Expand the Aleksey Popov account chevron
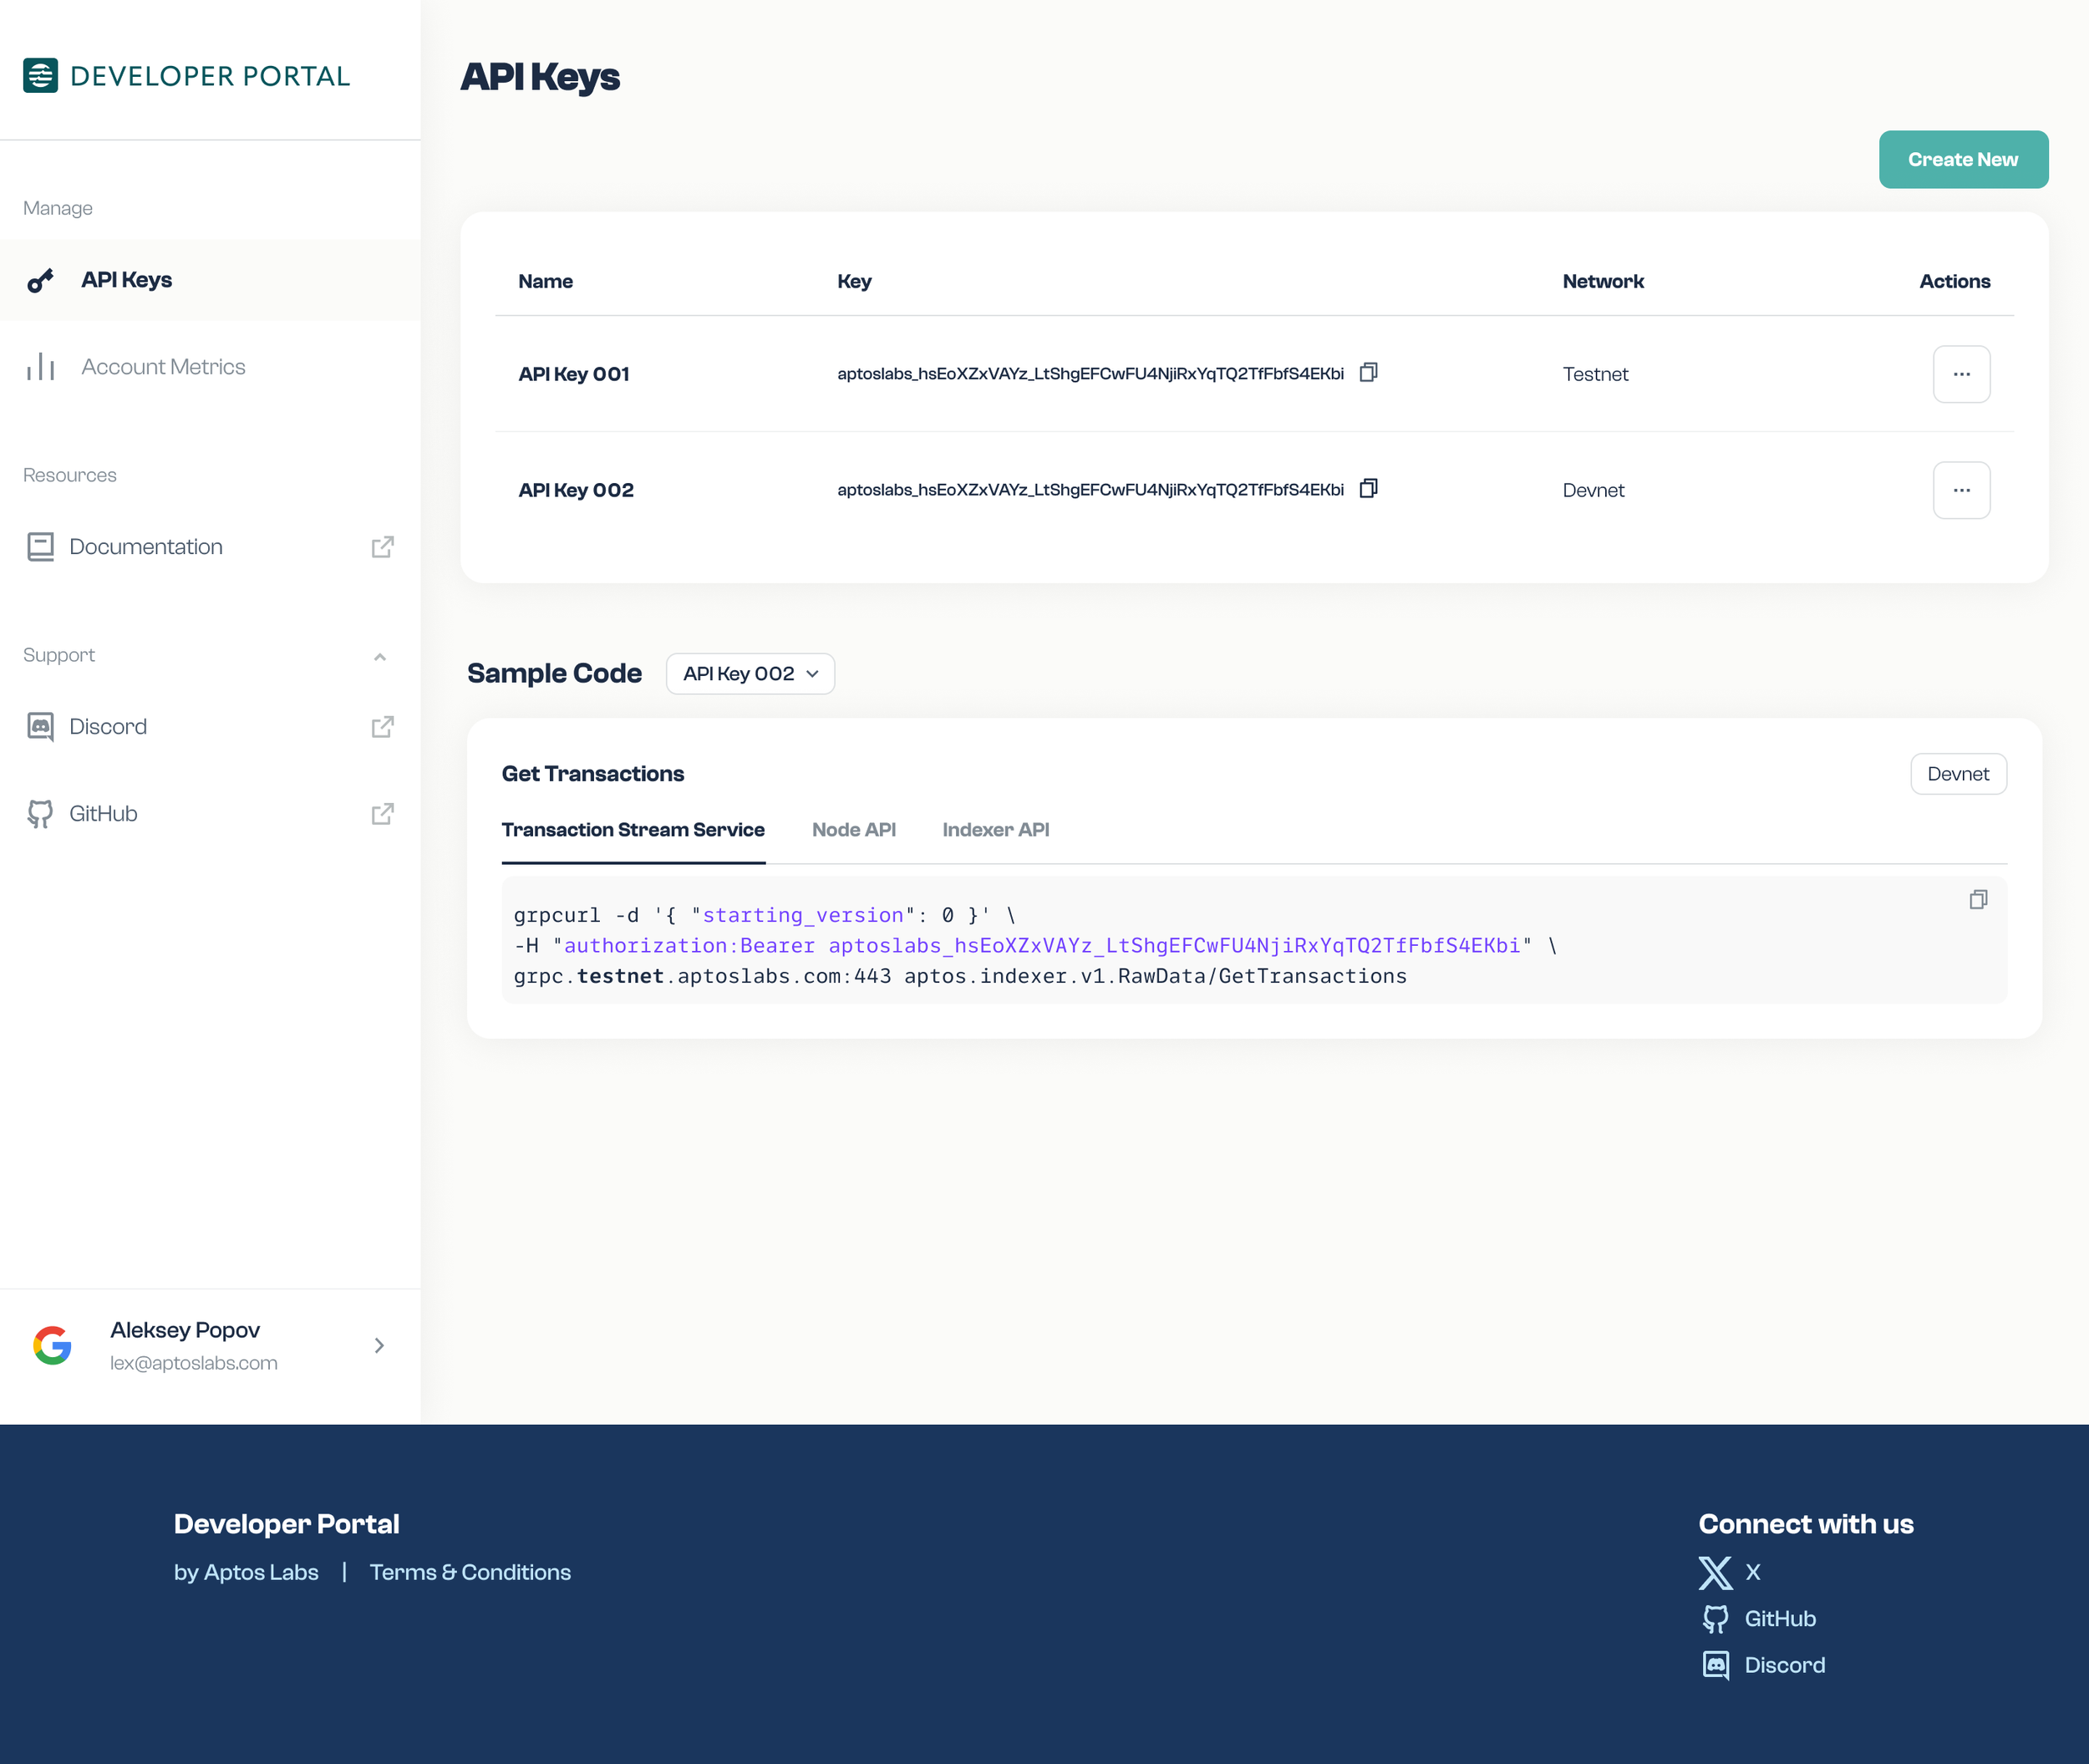Screen dimensions: 2089x1764 click(379, 1345)
